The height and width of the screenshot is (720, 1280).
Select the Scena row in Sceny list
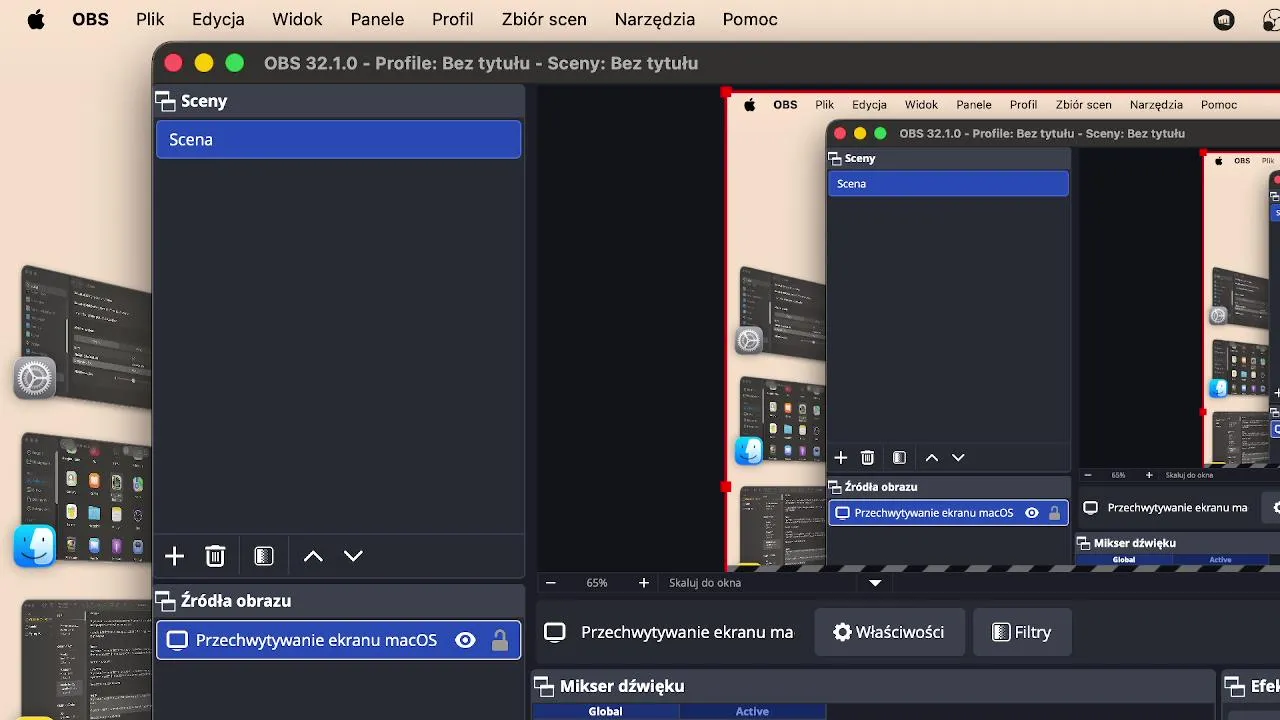tap(338, 140)
